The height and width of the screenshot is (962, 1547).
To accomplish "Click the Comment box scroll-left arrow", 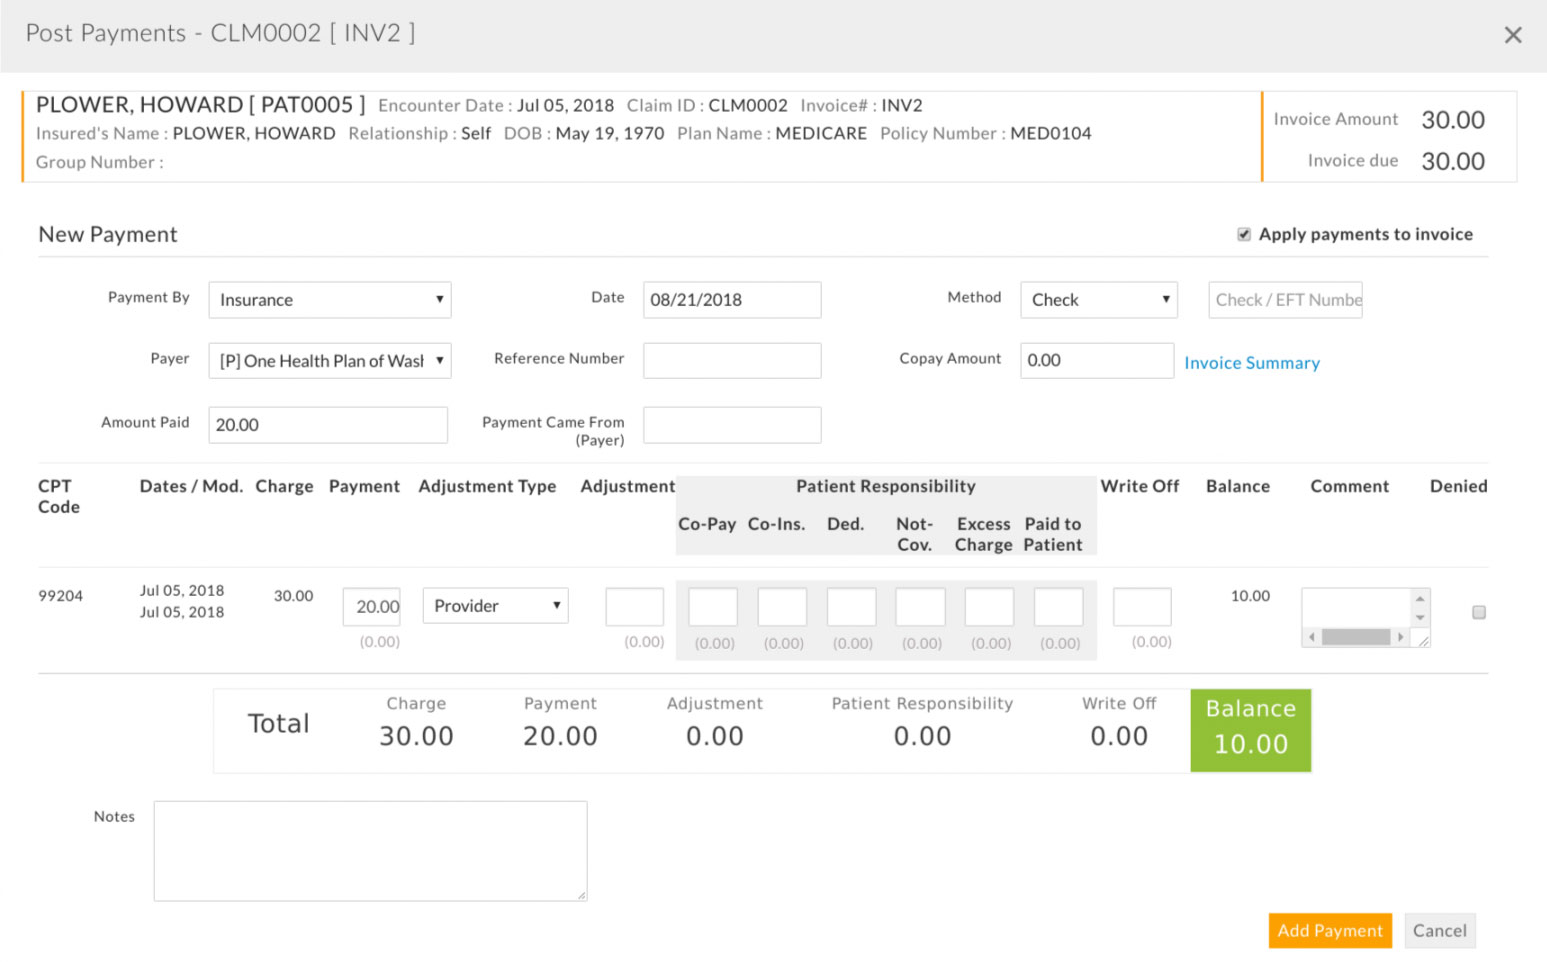I will click(x=1311, y=637).
